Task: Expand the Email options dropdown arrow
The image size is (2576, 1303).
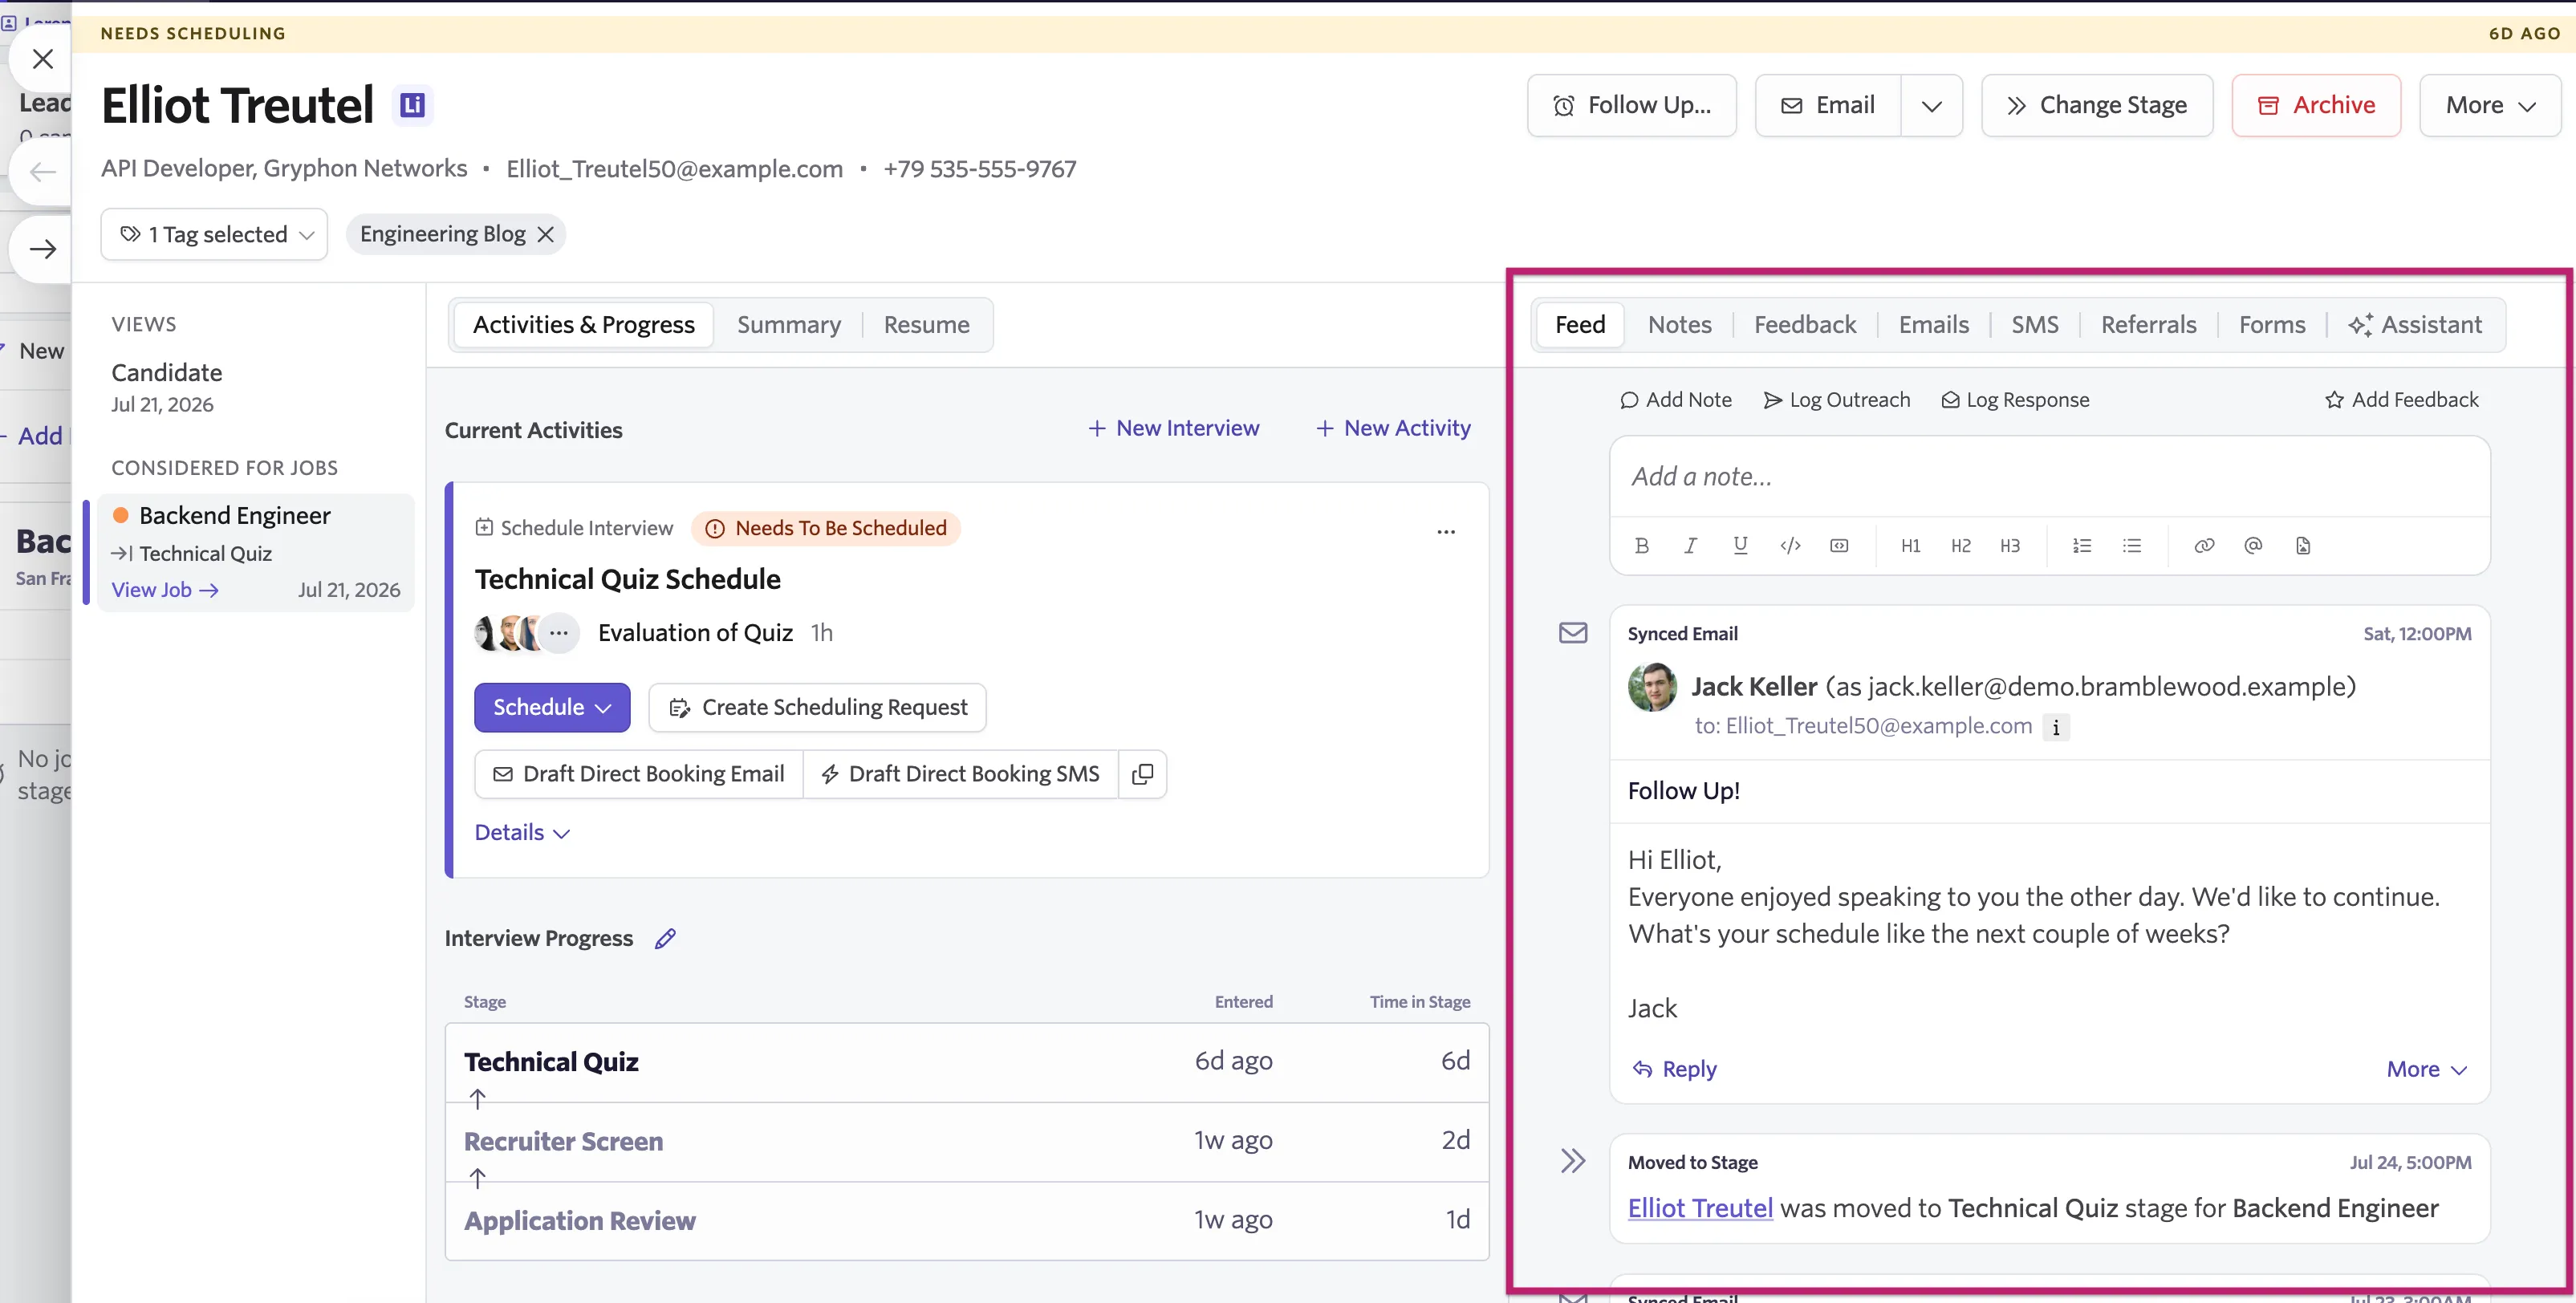Action: [1932, 105]
